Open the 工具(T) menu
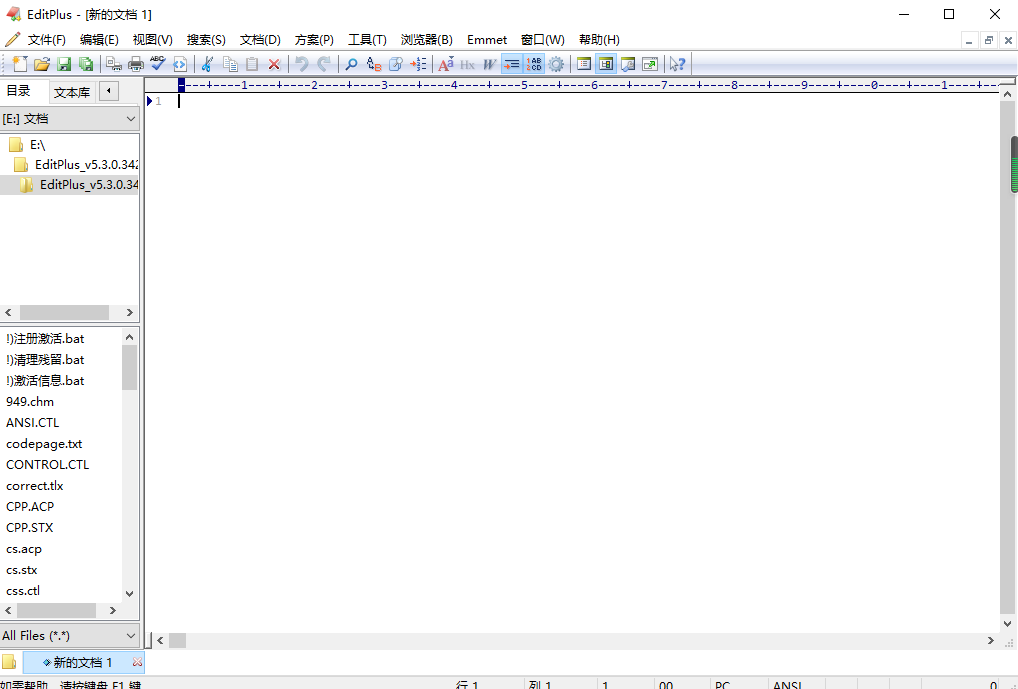The height and width of the screenshot is (689, 1018). [366, 39]
